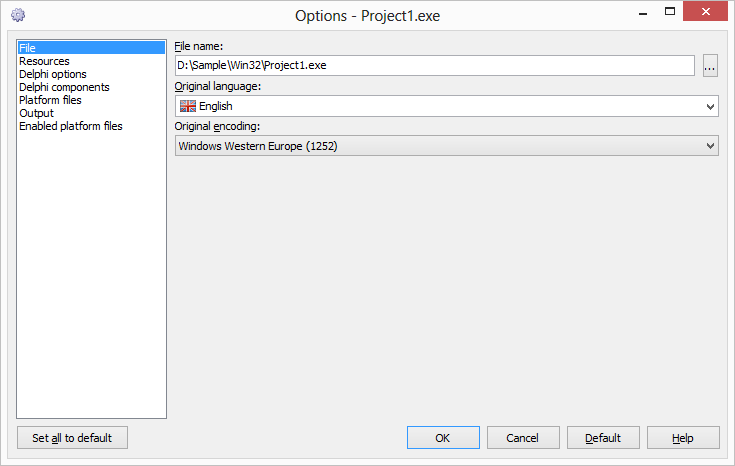Select Delphi components in the list
Viewport: 735px width, 466px height.
click(x=64, y=87)
